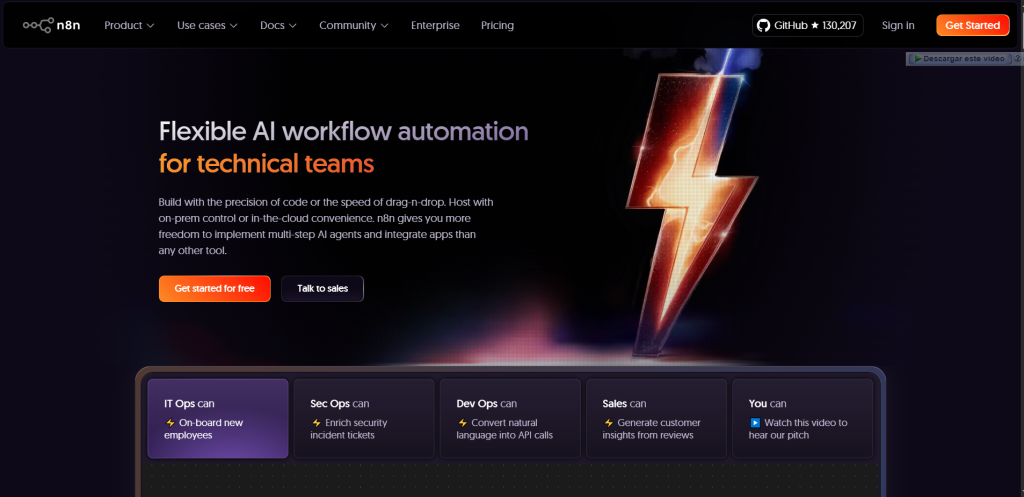Screen dimensions: 1024x497
Task: Click Get started for free button
Action: coord(214,288)
